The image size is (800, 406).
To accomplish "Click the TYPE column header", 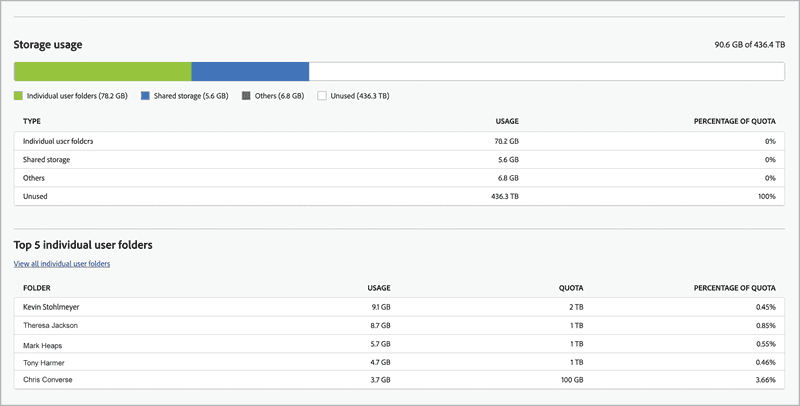I will [x=32, y=121].
